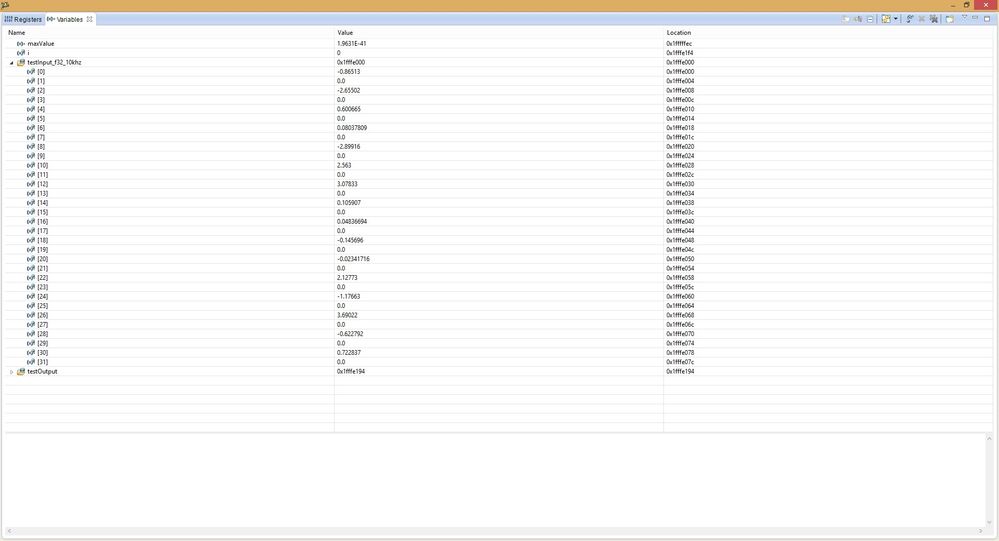
Task: Restore the window with the title bar button
Action: (967, 5)
